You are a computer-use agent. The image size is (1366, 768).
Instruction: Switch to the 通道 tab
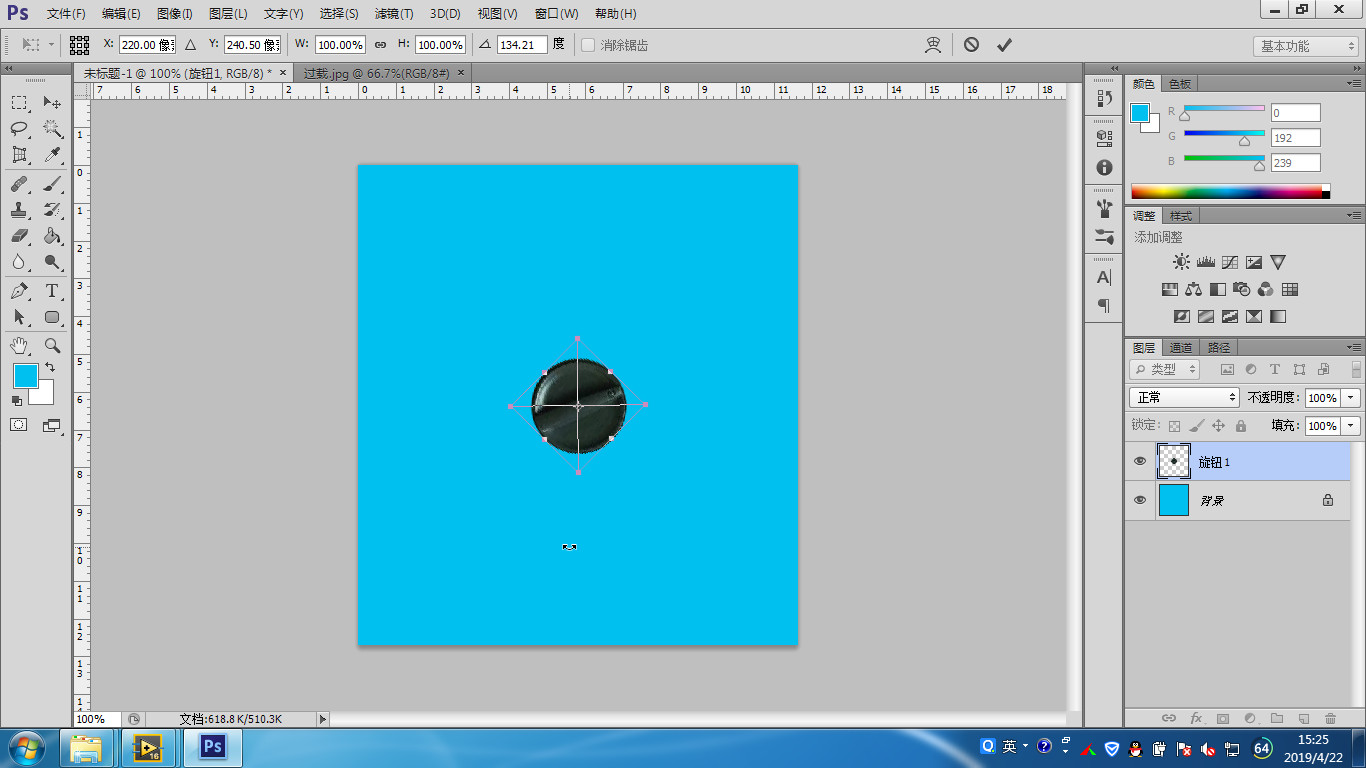click(x=1181, y=348)
